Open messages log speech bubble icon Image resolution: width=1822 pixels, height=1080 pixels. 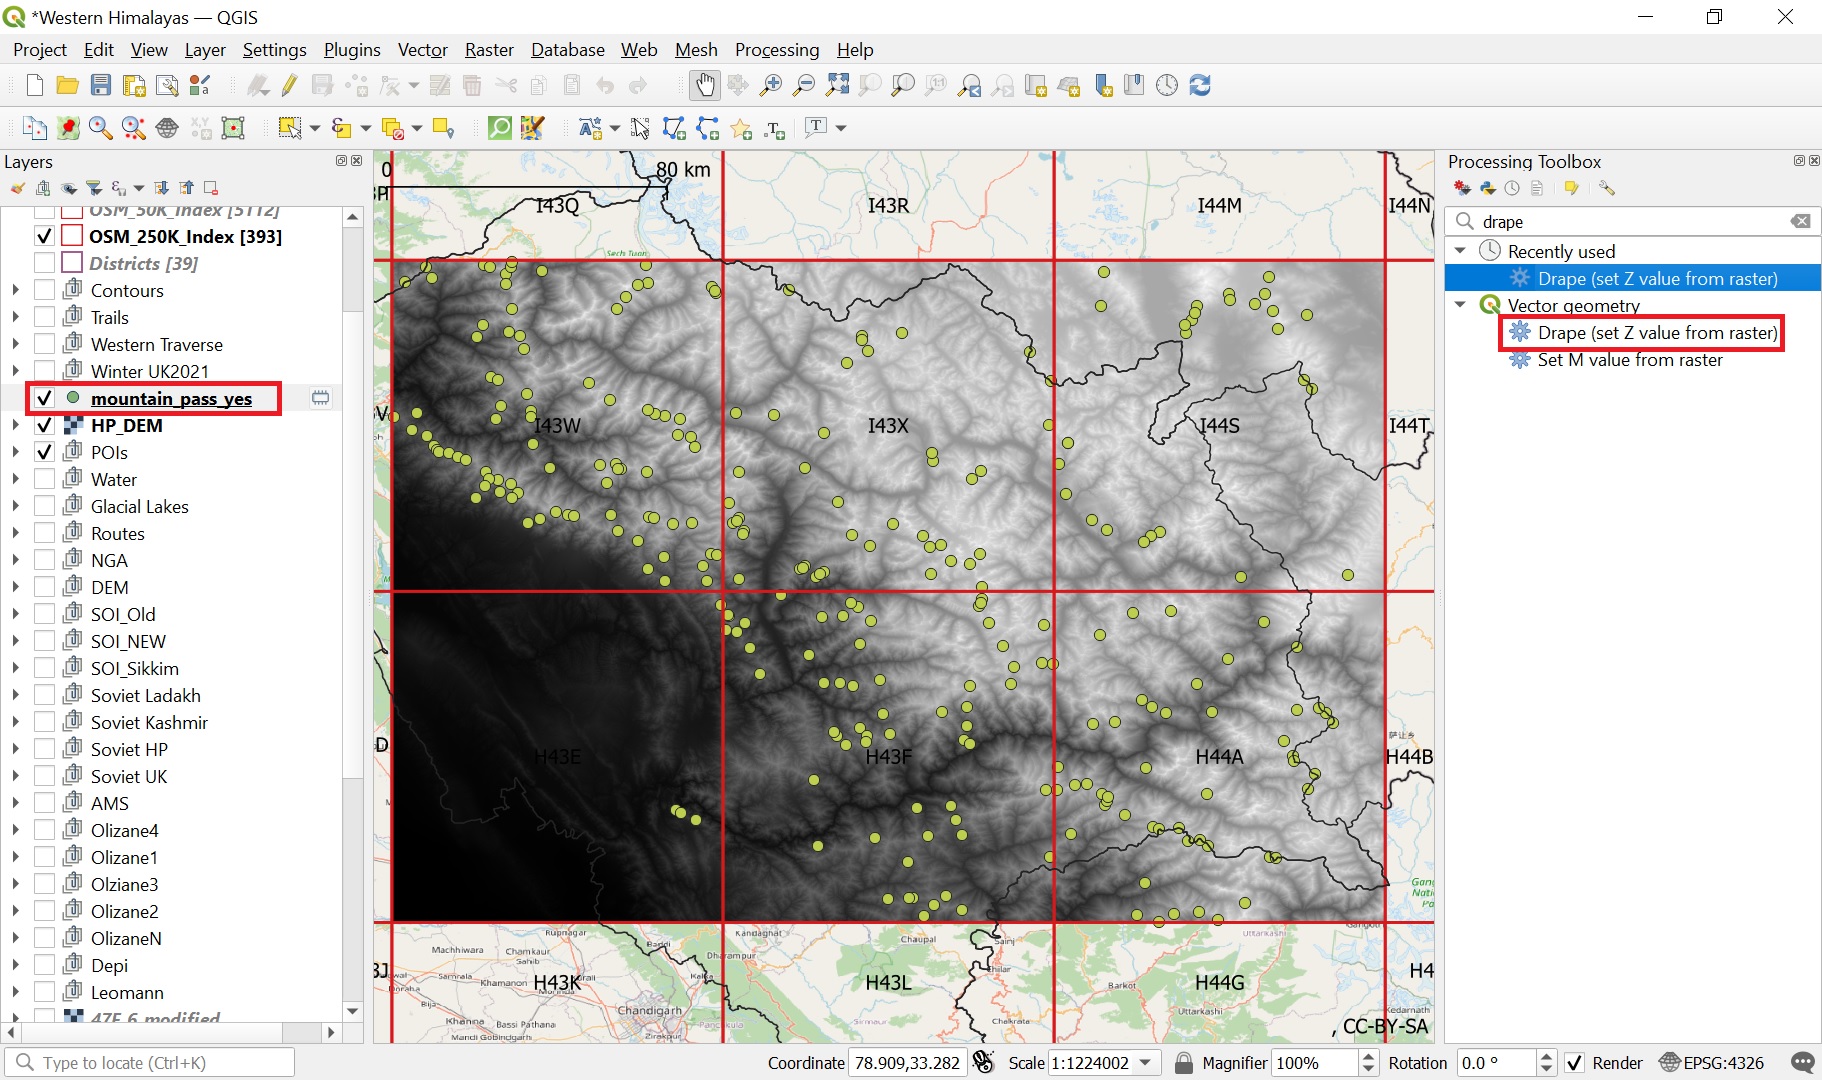tap(1802, 1063)
